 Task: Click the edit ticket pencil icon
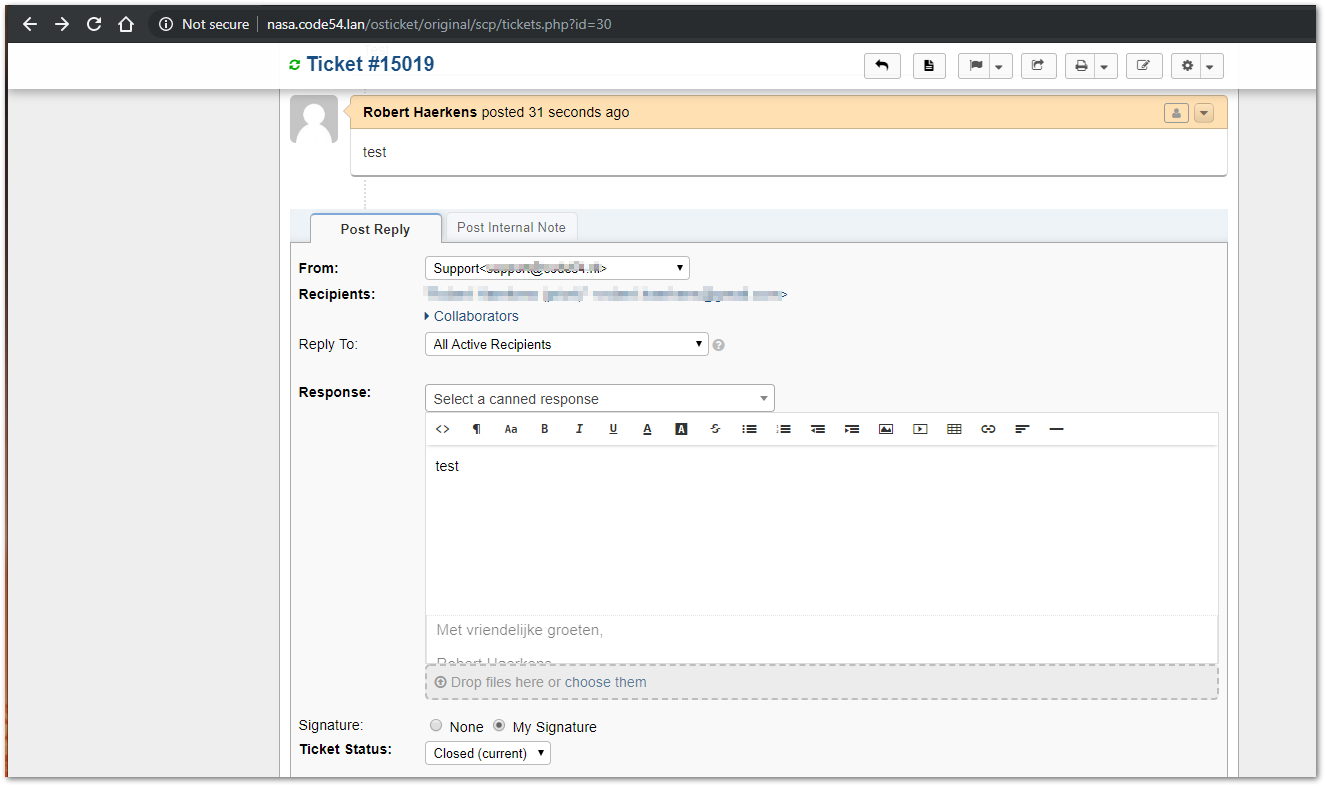[1144, 66]
